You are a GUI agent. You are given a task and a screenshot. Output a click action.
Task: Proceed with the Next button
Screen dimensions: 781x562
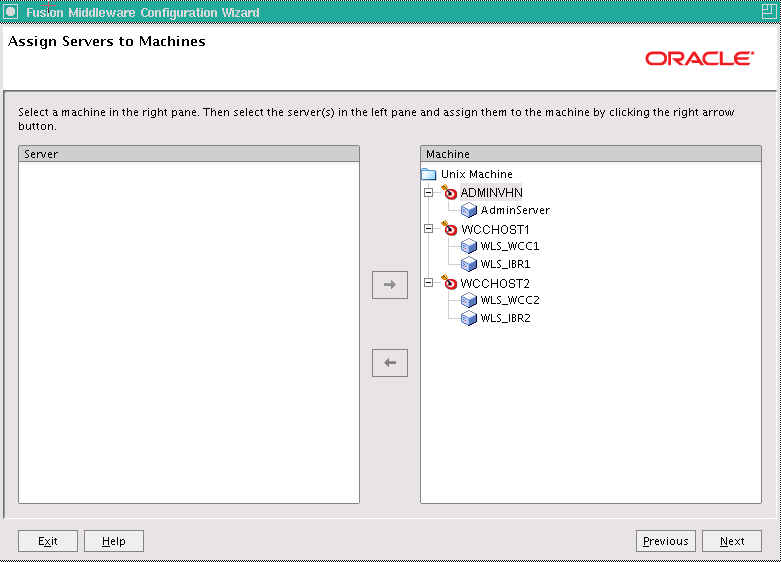(x=732, y=541)
